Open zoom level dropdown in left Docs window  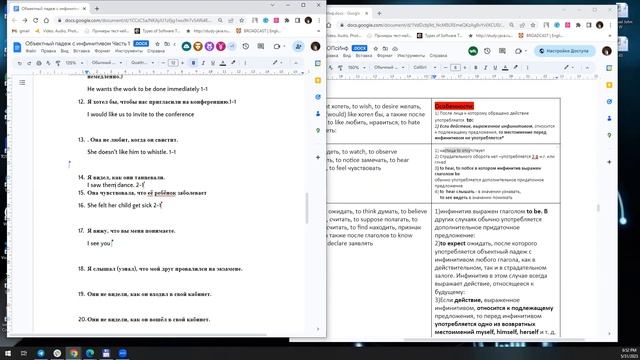(74, 63)
